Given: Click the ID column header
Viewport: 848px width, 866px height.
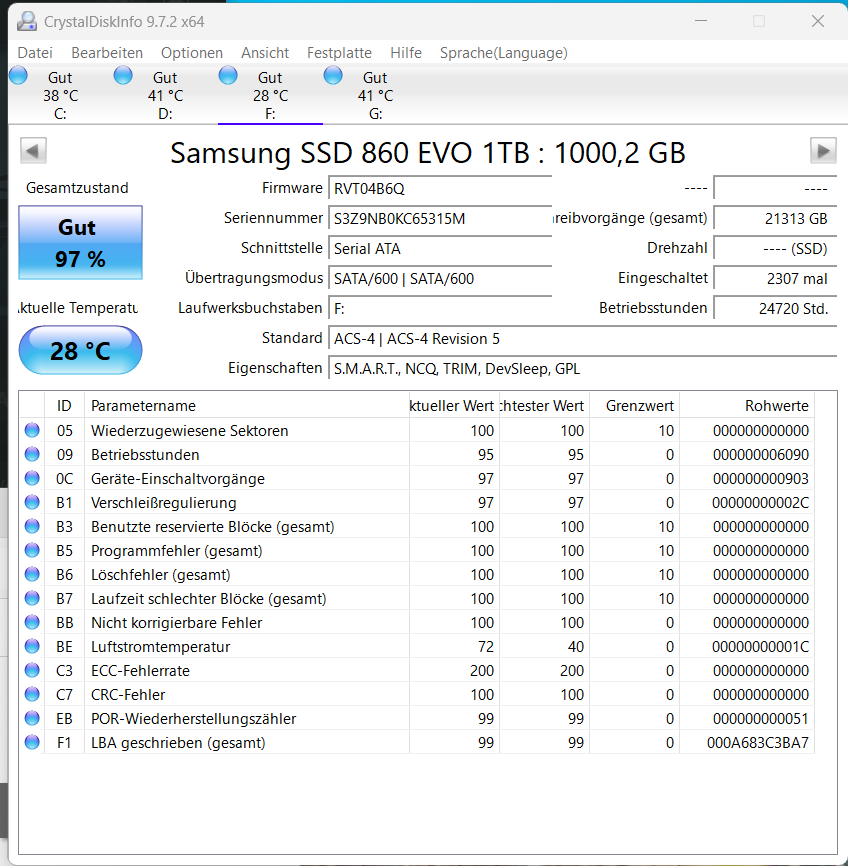Looking at the screenshot, I should 64,406.
